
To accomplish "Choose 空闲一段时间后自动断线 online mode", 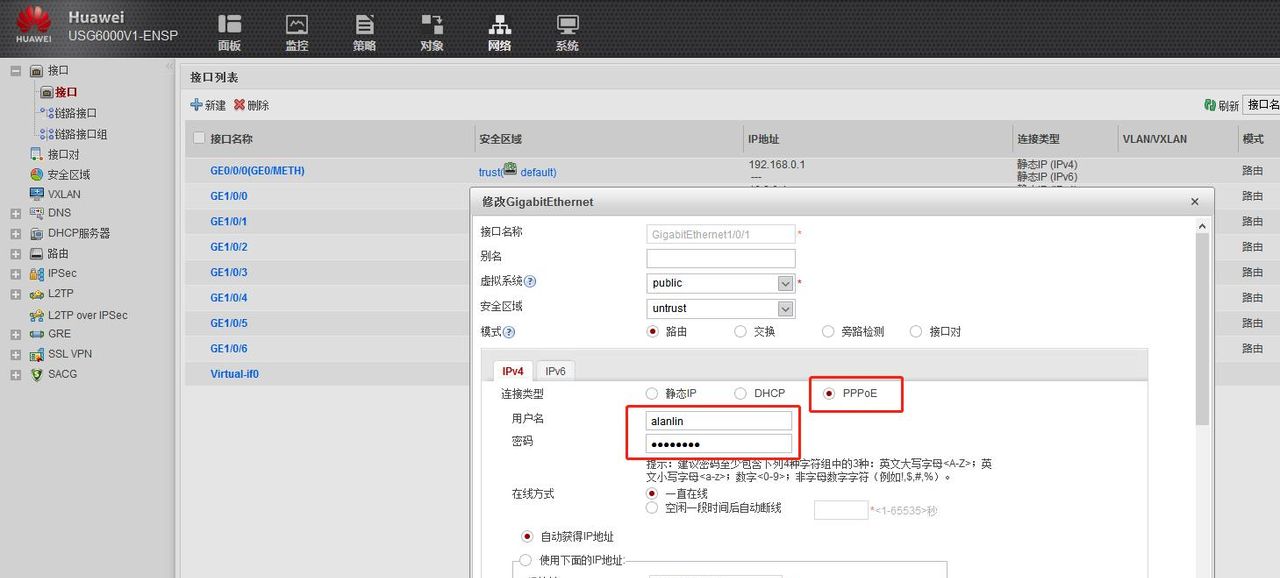I will (651, 507).
